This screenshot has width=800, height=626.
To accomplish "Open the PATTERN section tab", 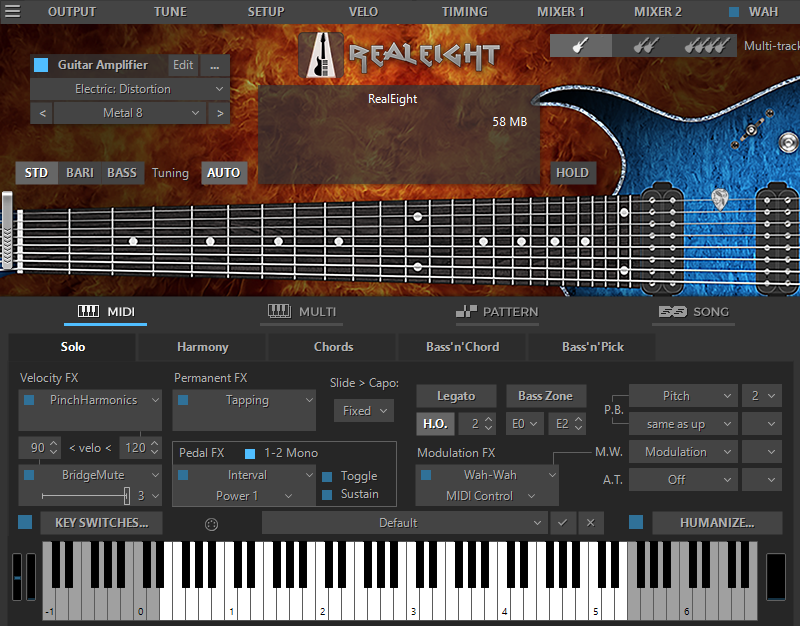I will click(497, 311).
